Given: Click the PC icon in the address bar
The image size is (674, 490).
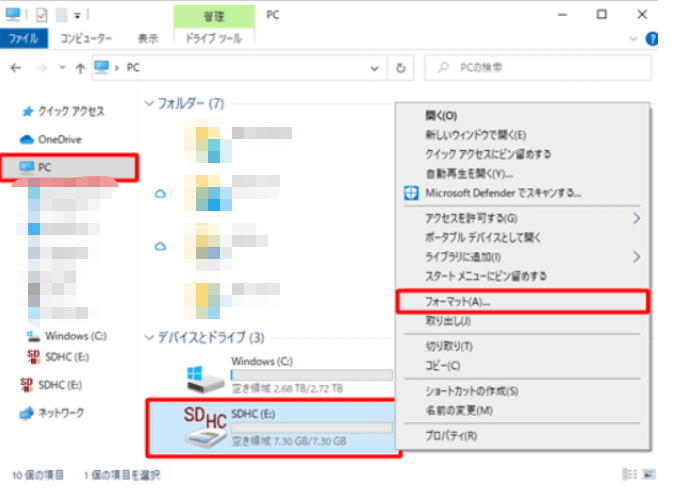Looking at the screenshot, I should [102, 67].
